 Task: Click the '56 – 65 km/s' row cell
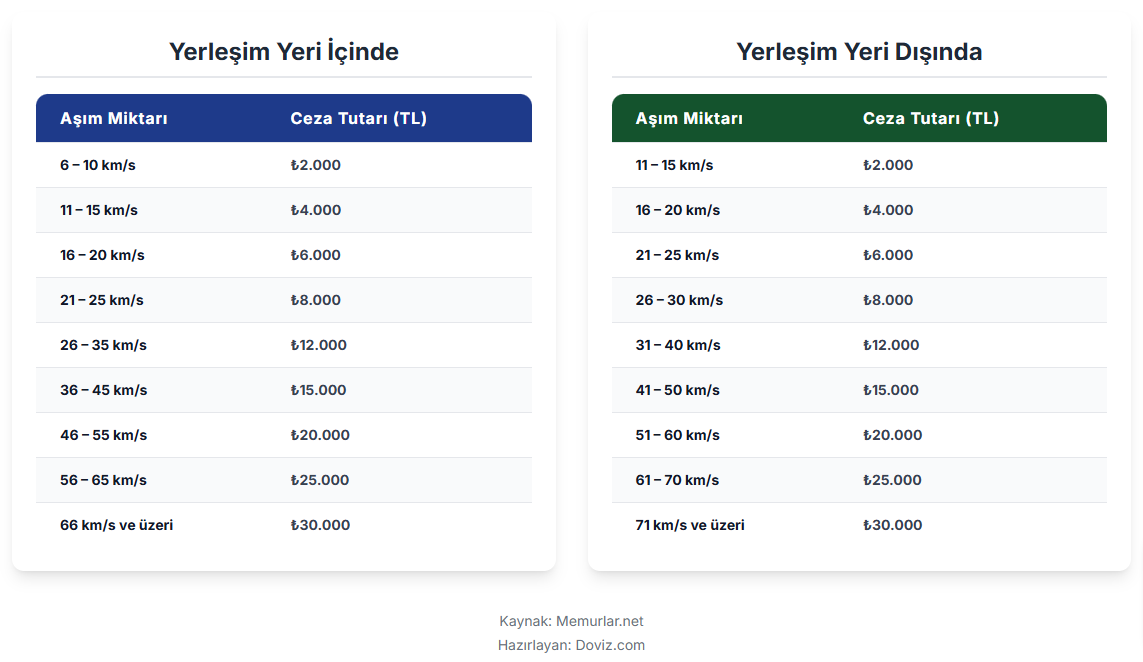(103, 480)
